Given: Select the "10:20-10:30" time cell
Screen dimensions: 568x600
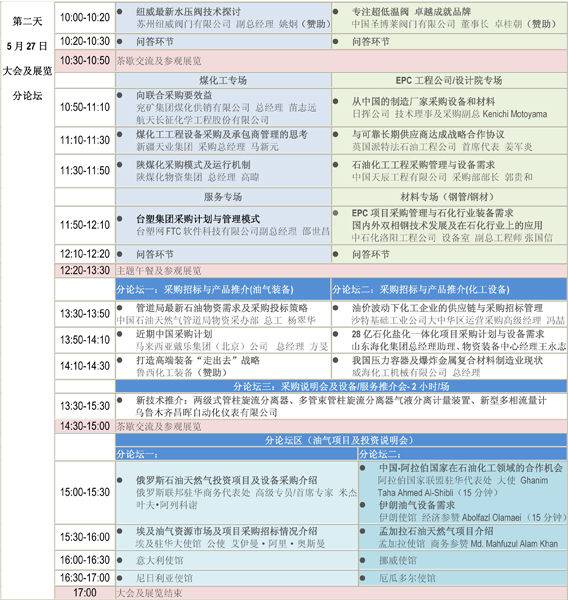Looking at the screenshot, I should (x=85, y=41).
